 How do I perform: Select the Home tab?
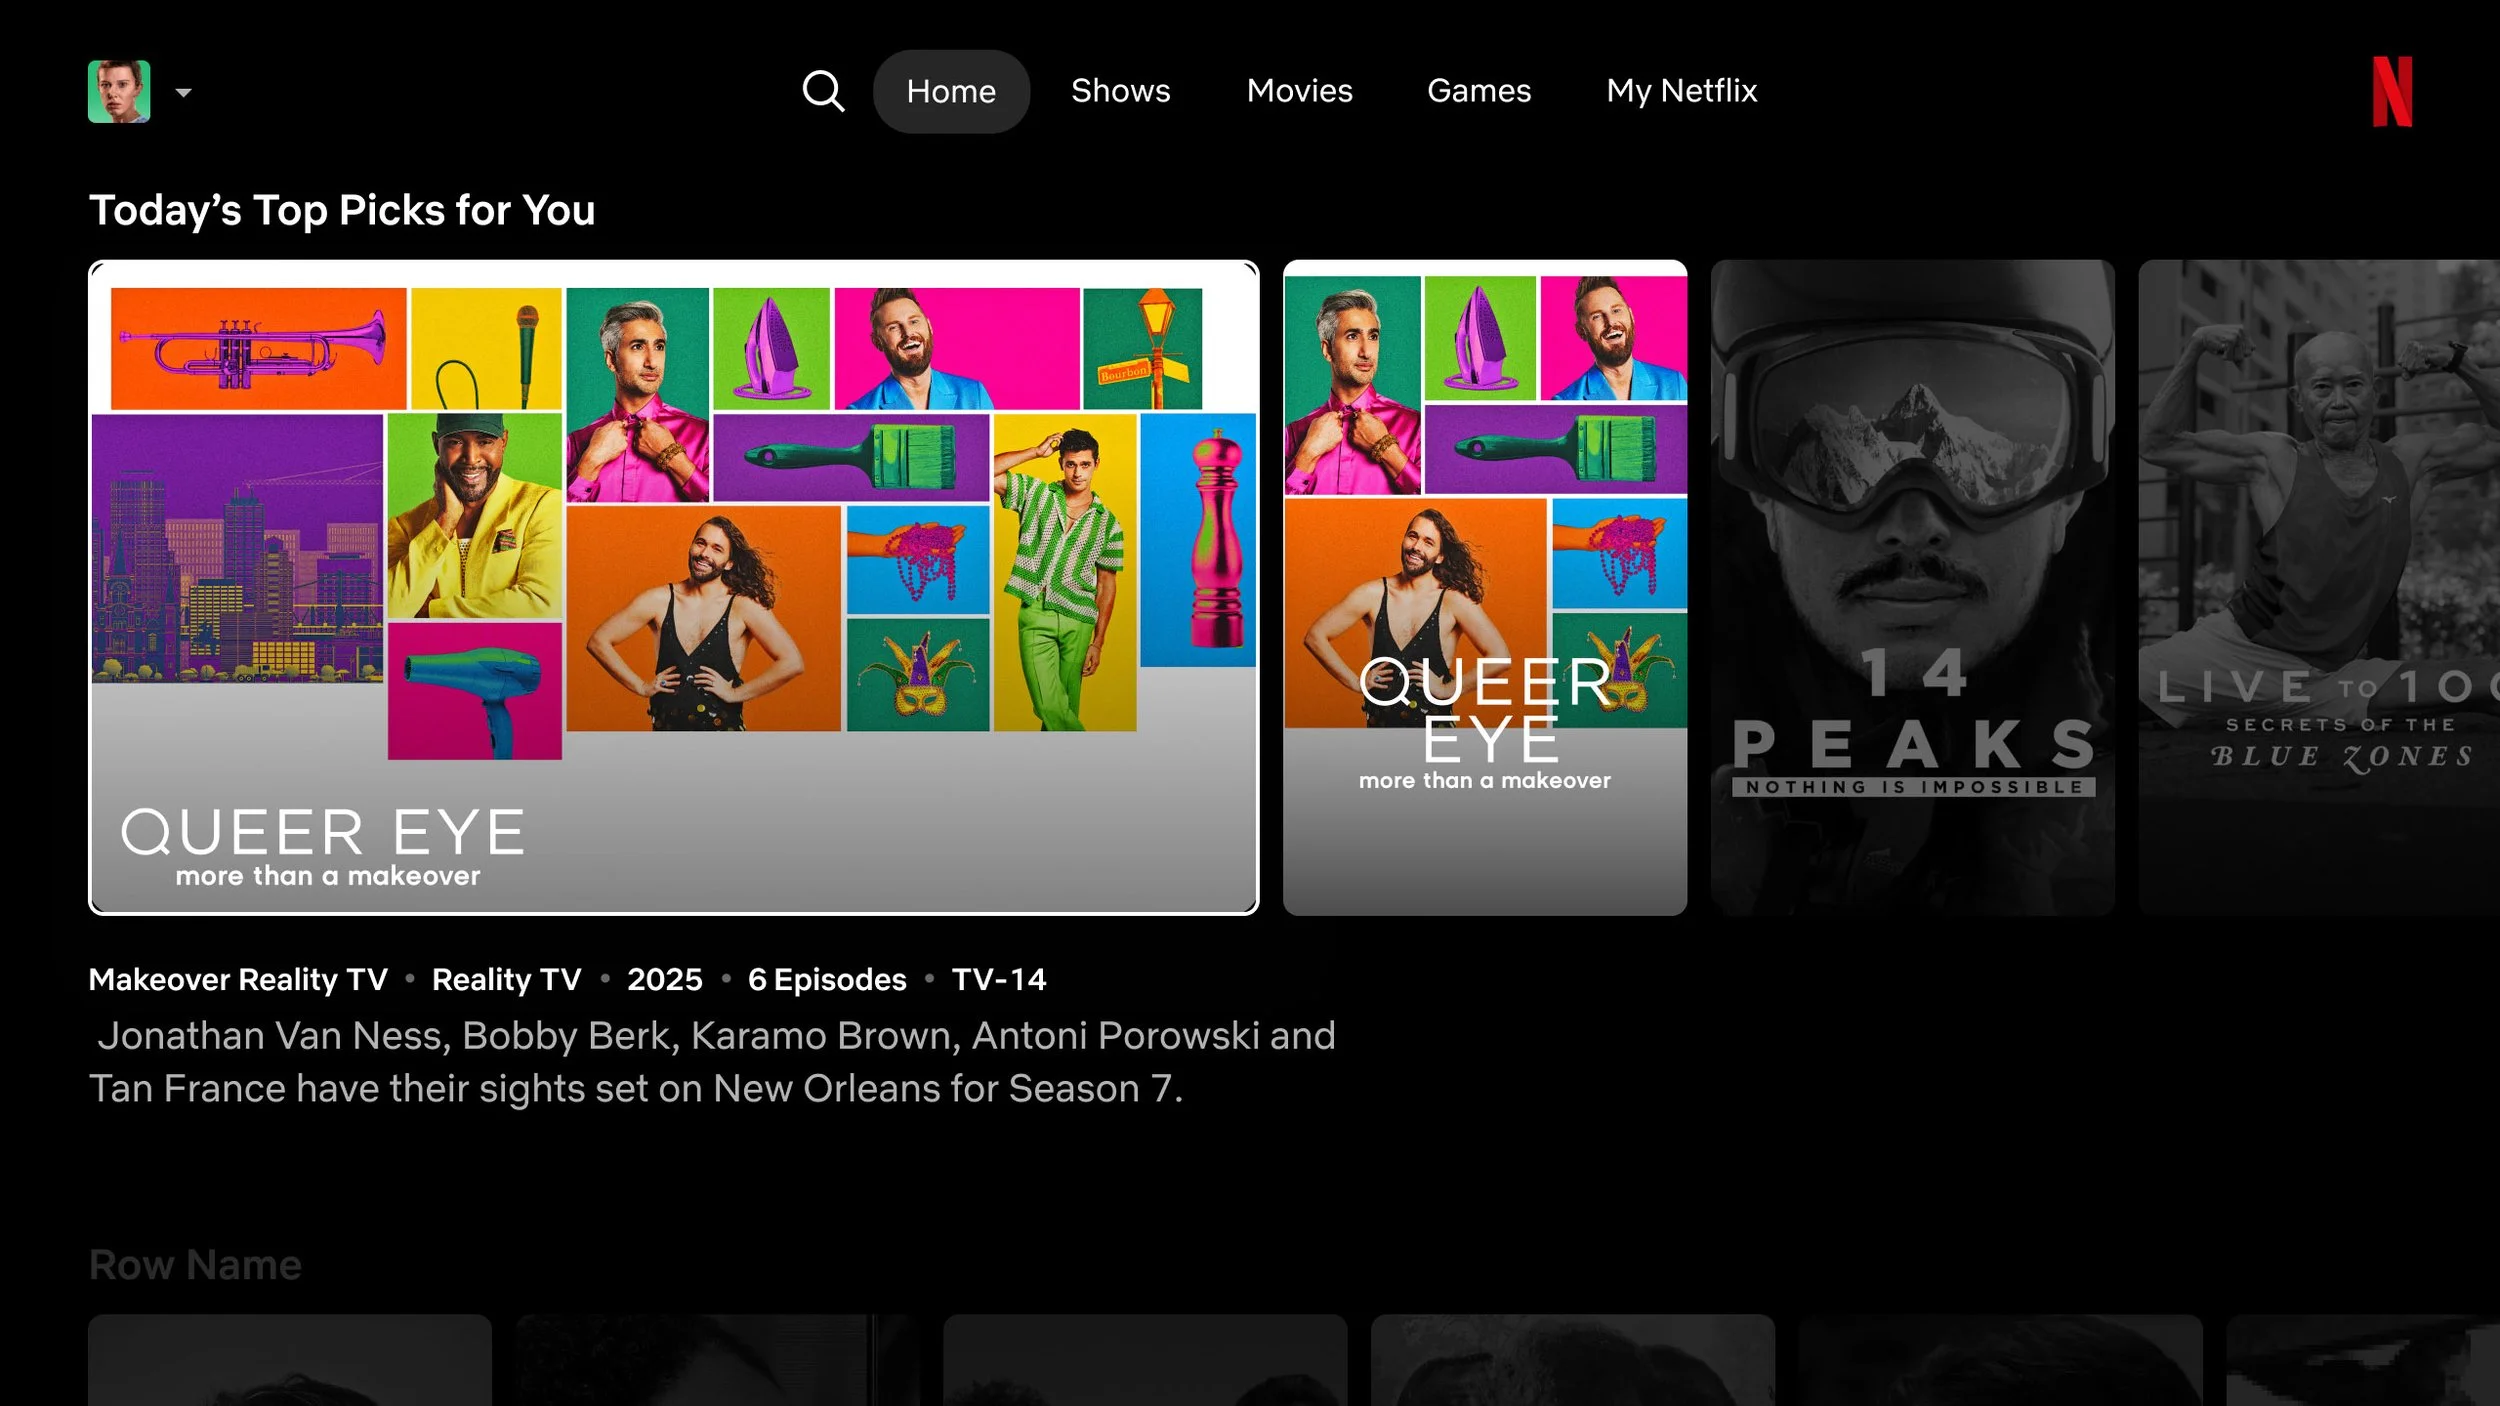[951, 91]
